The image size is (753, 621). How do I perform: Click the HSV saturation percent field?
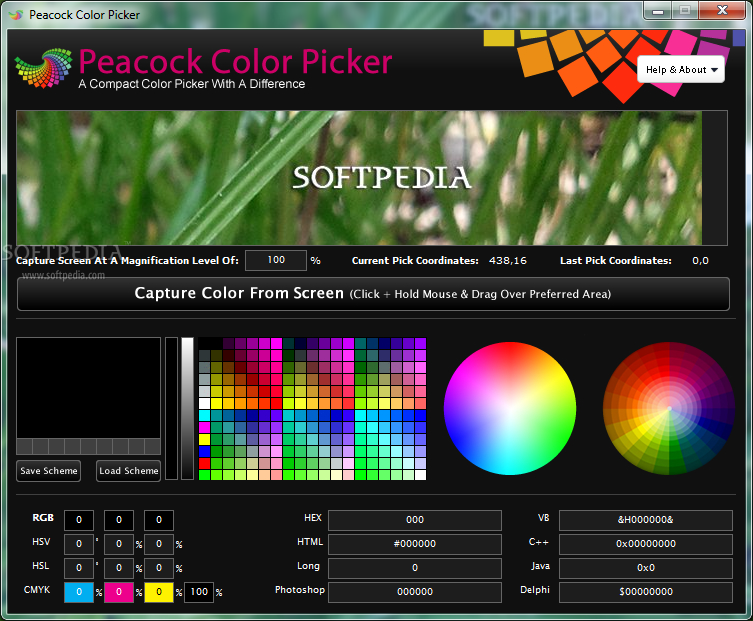click(119, 544)
